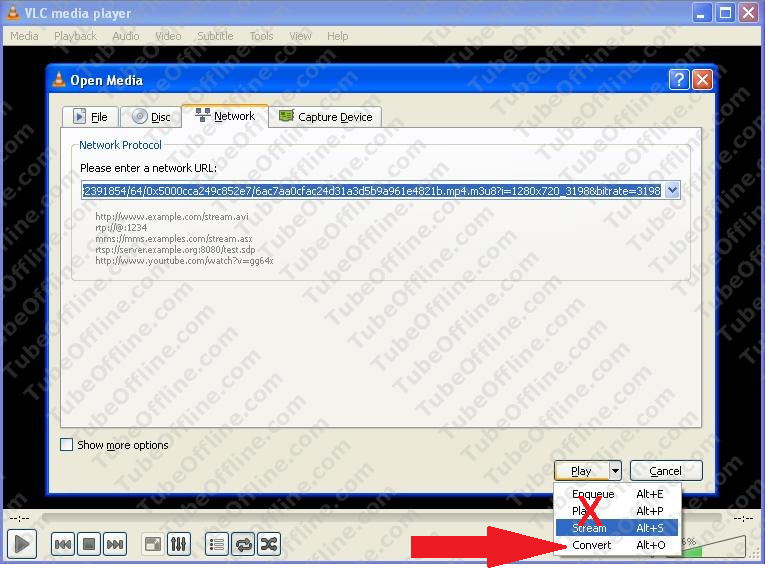This screenshot has width=769, height=574.
Task: Open extended settings equalizer icon
Action: point(179,544)
